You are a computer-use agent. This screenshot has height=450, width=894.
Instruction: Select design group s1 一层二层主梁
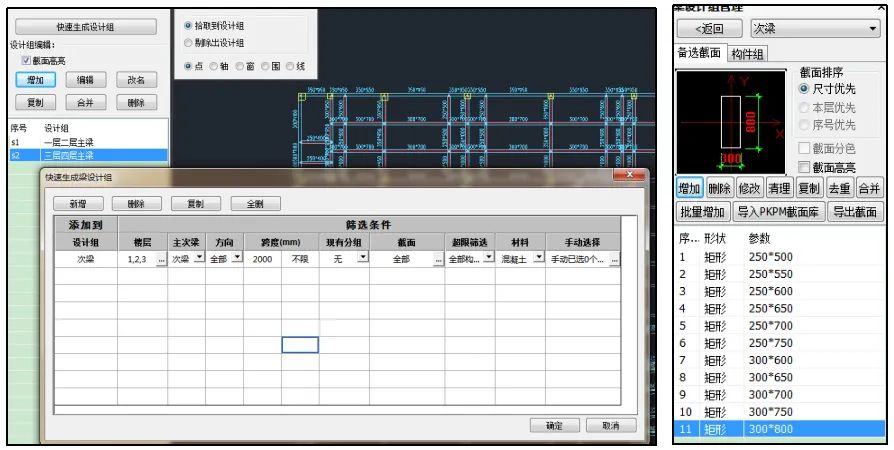point(89,143)
